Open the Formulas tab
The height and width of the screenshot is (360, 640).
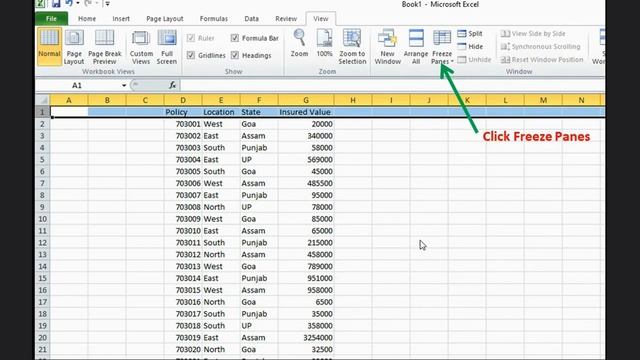click(213, 19)
